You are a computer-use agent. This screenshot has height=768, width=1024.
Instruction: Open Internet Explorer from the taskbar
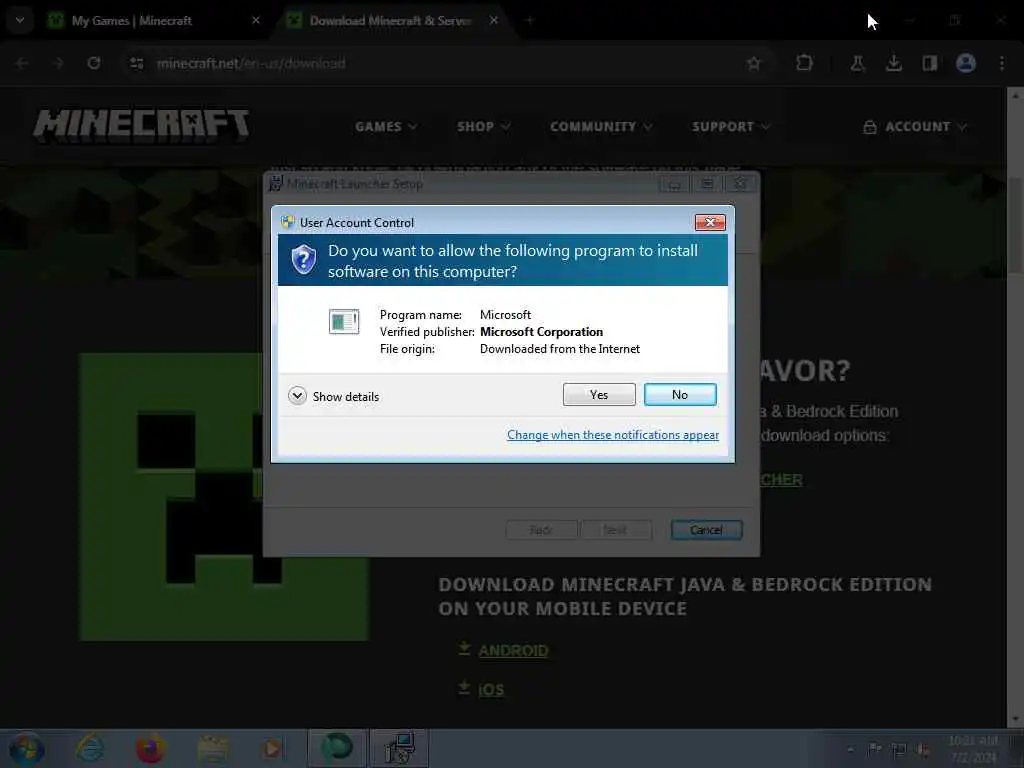pos(89,748)
